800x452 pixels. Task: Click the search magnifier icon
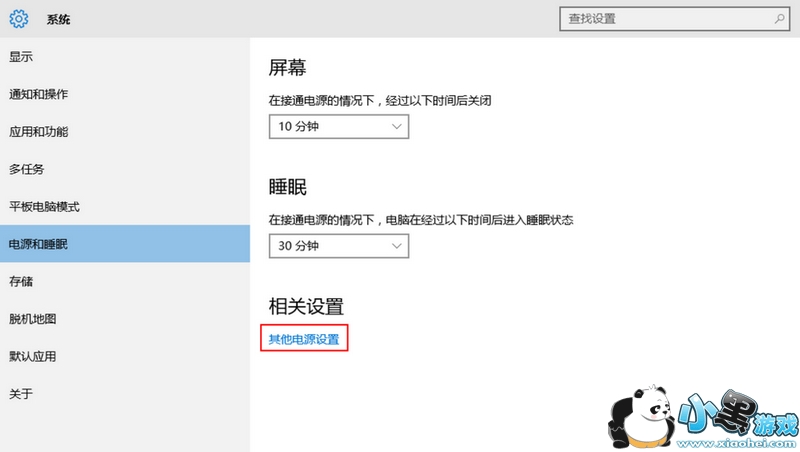tap(779, 19)
